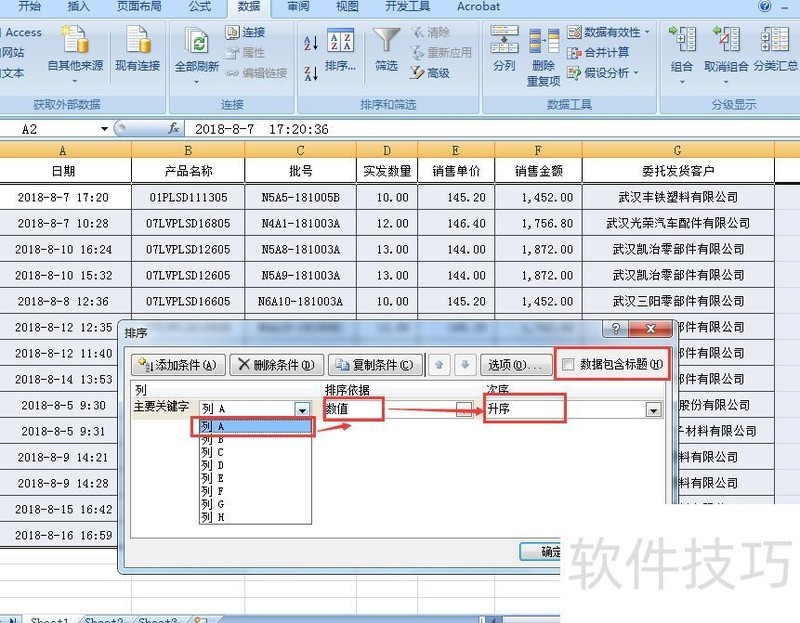This screenshot has height=623, width=800.
Task: Open the 开发工具 ribbon tab
Action: 408,7
